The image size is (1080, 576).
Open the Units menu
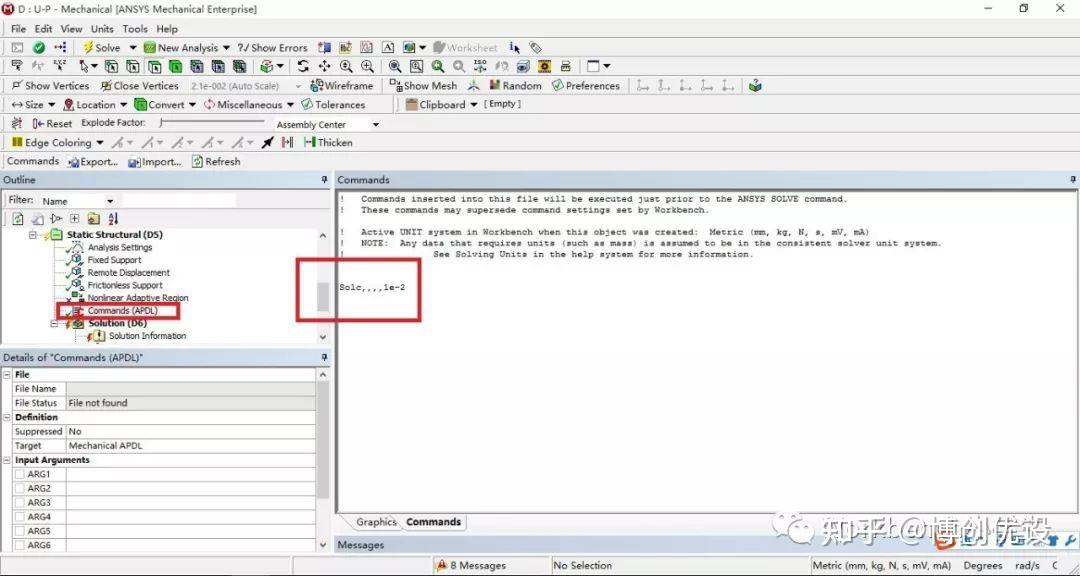[102, 28]
